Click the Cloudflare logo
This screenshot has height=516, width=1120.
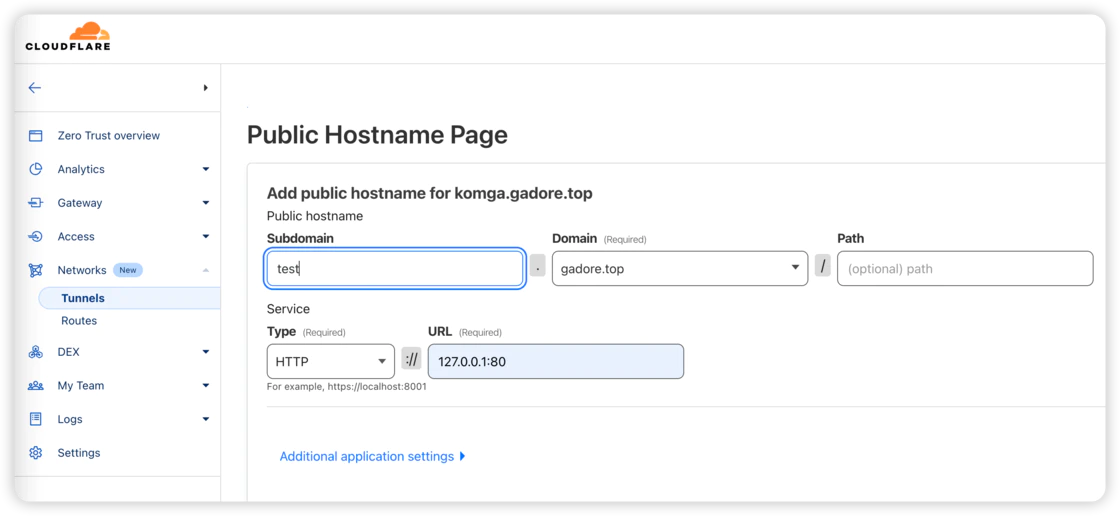pyautogui.click(x=68, y=36)
